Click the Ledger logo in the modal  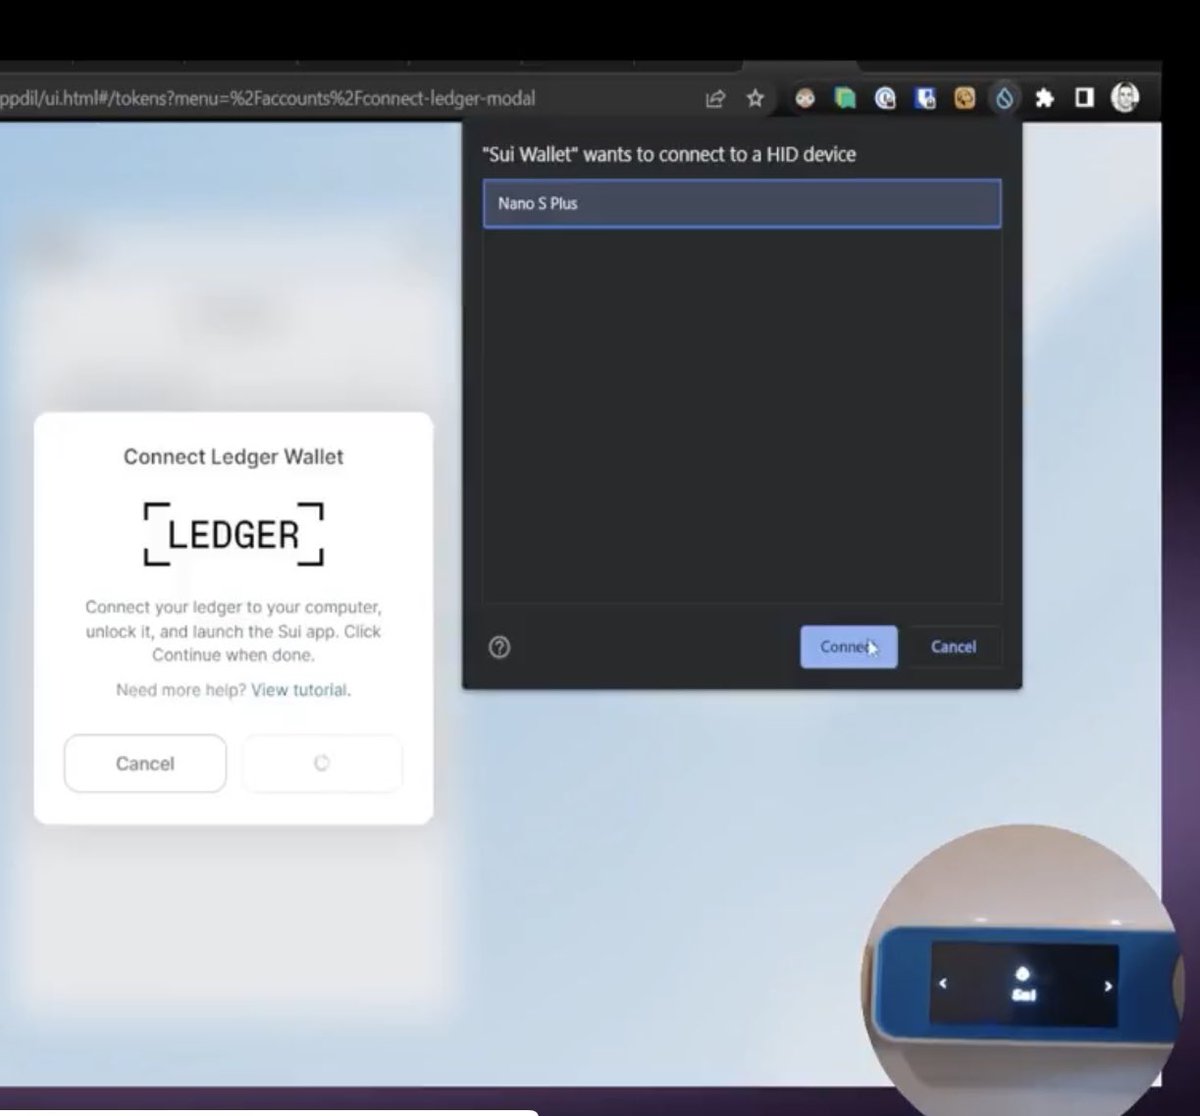coord(234,534)
